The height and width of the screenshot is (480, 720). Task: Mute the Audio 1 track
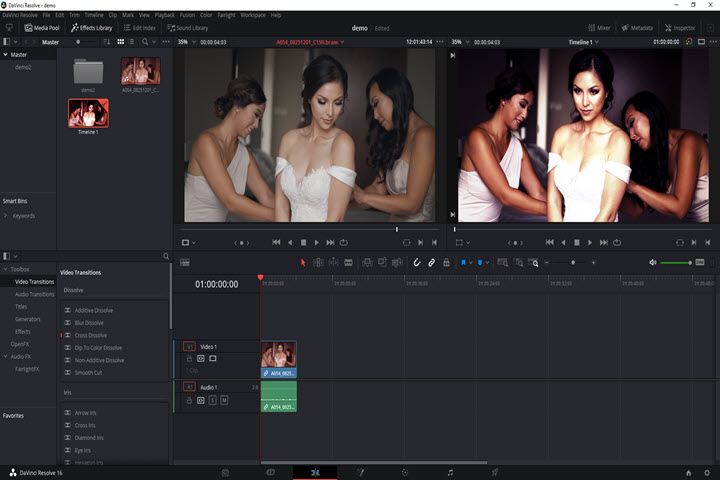click(224, 400)
